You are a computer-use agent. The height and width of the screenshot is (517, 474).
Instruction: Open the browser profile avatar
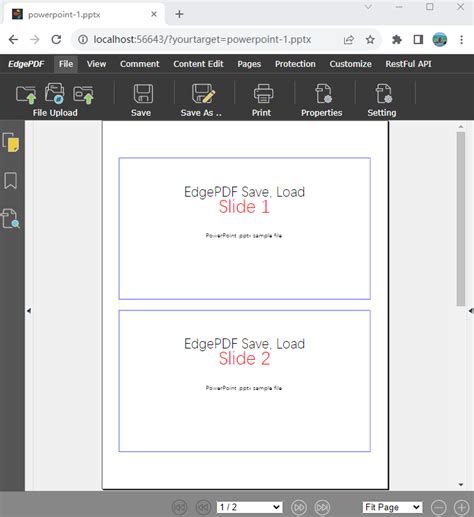(440, 40)
